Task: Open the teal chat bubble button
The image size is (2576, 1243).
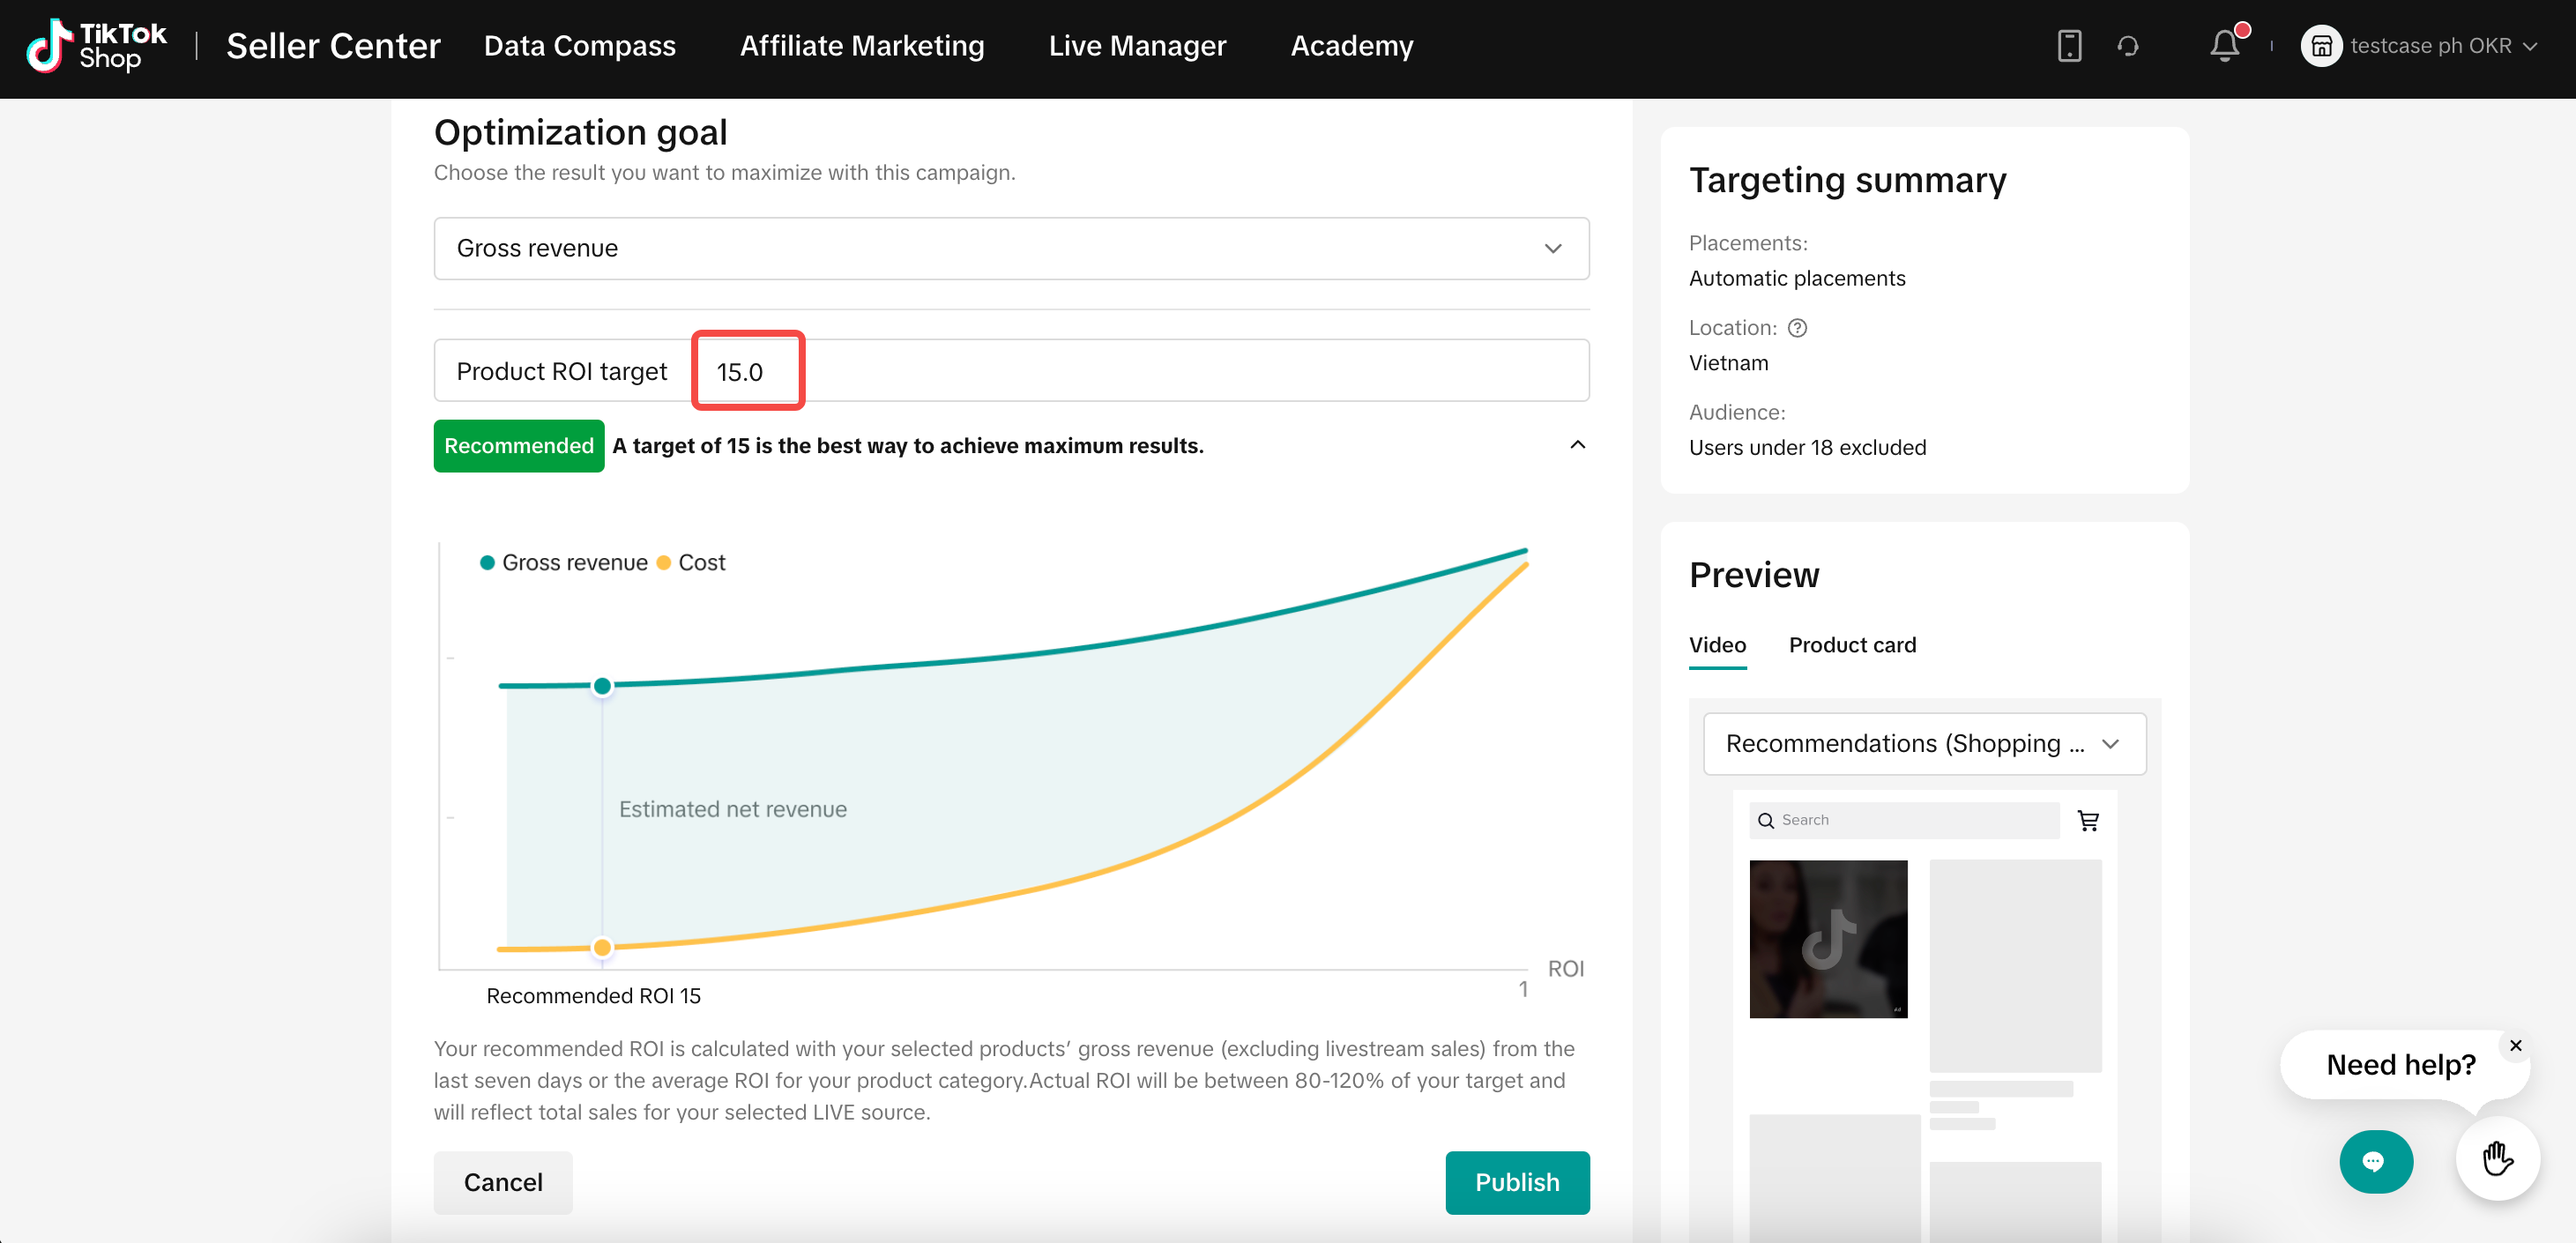Action: [x=2375, y=1161]
